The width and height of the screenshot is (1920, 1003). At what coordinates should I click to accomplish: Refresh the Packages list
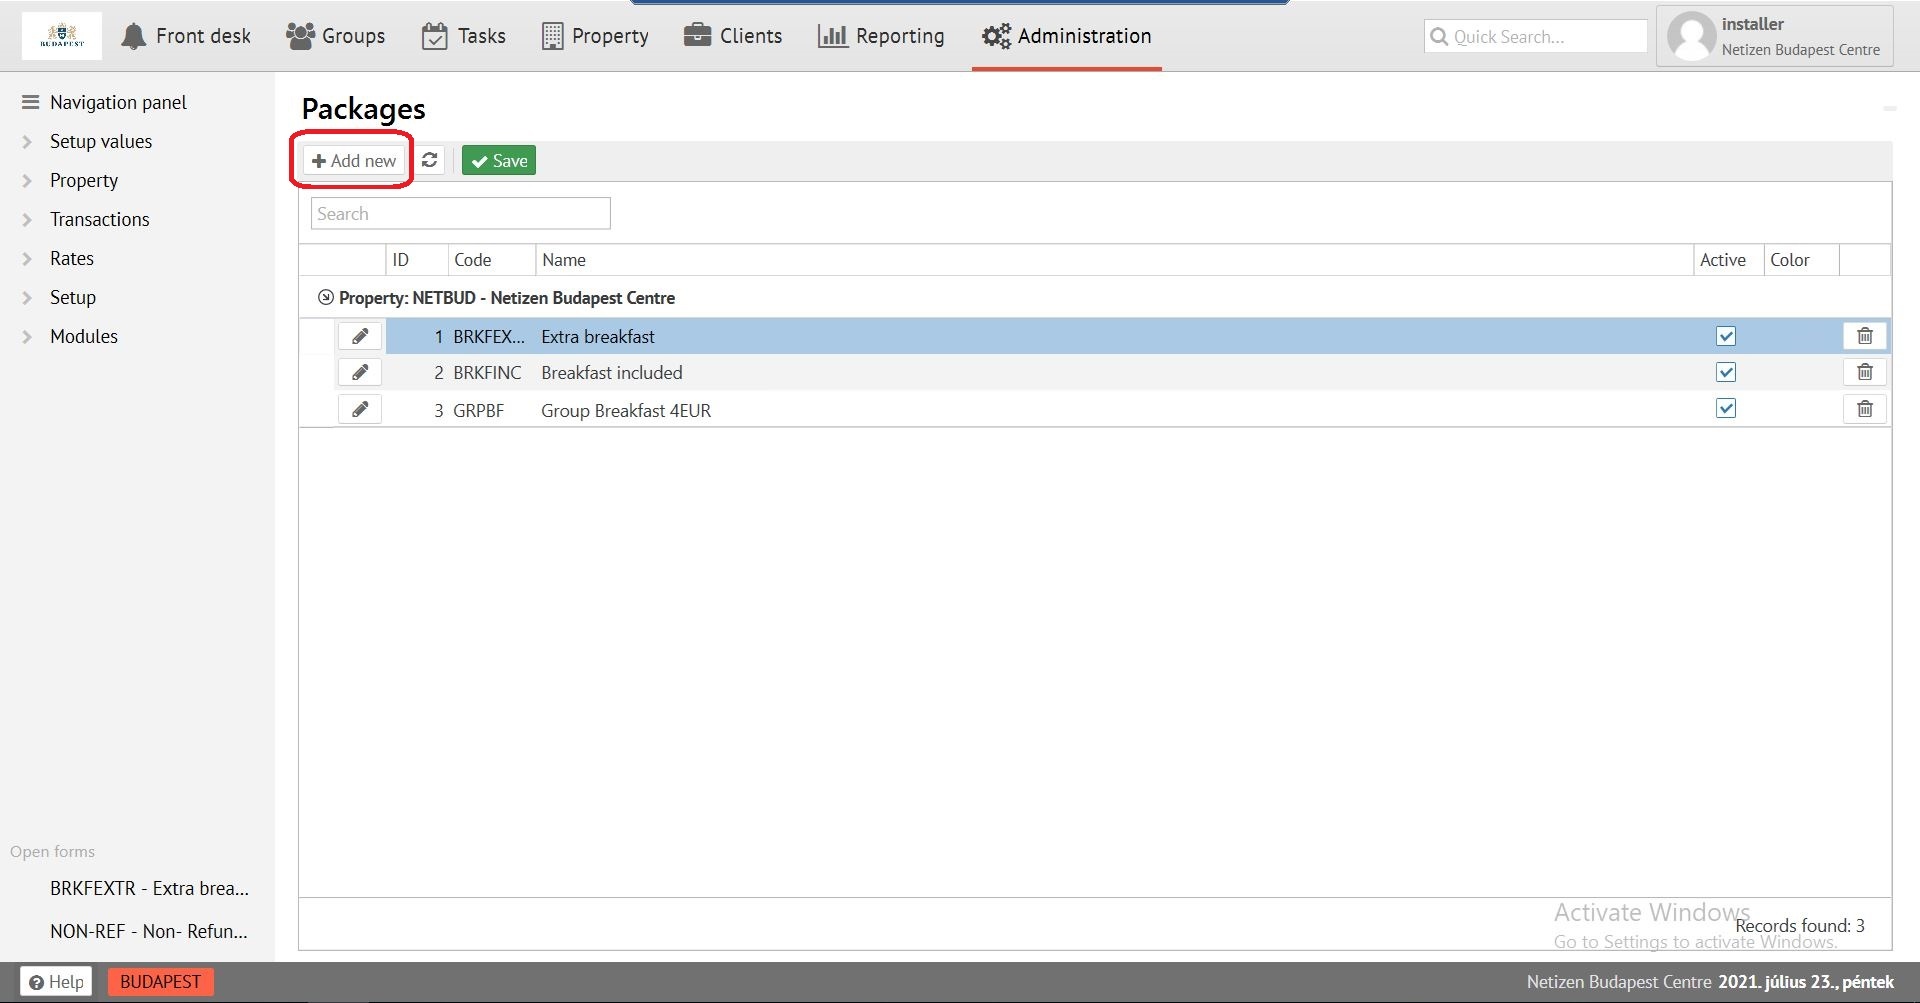(x=430, y=160)
